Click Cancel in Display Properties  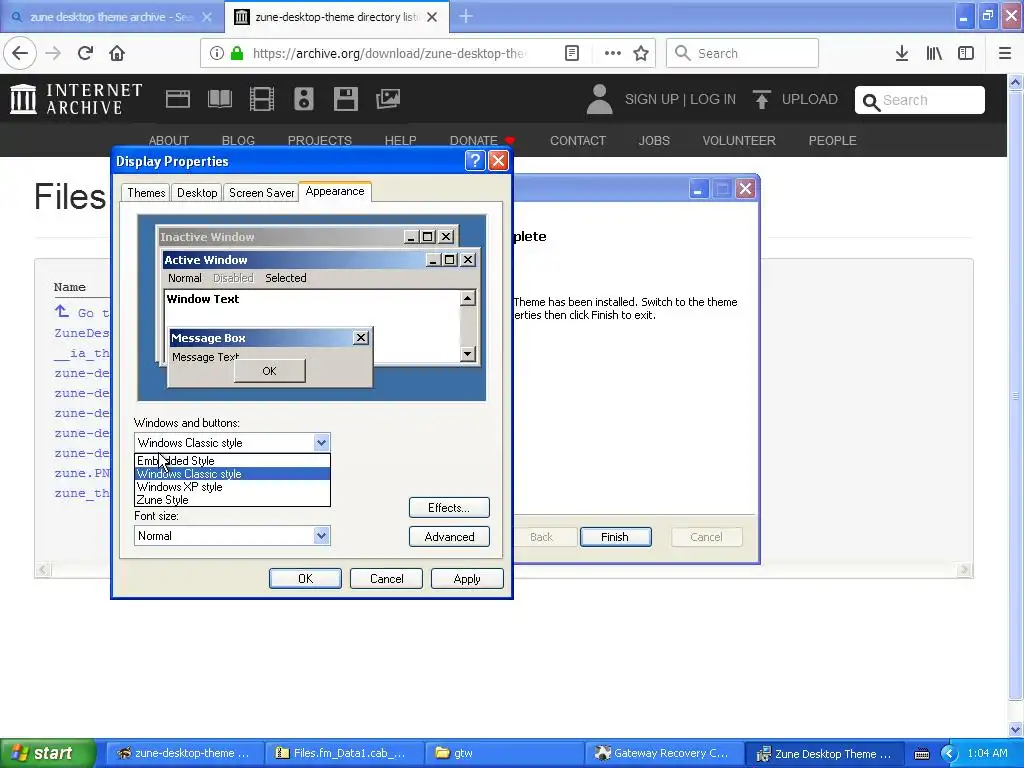[387, 579]
